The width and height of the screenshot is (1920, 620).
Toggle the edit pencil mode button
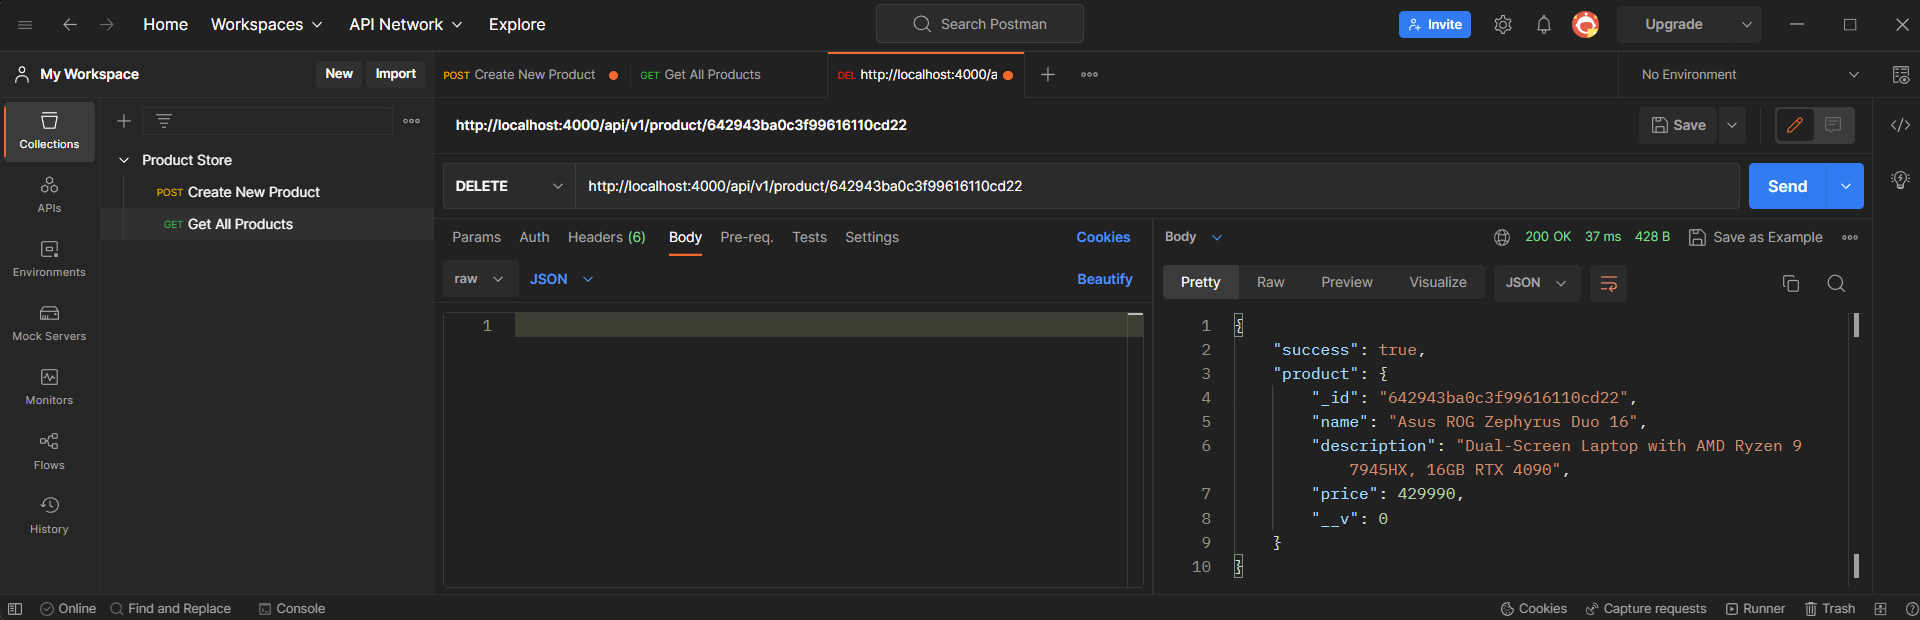(1795, 125)
